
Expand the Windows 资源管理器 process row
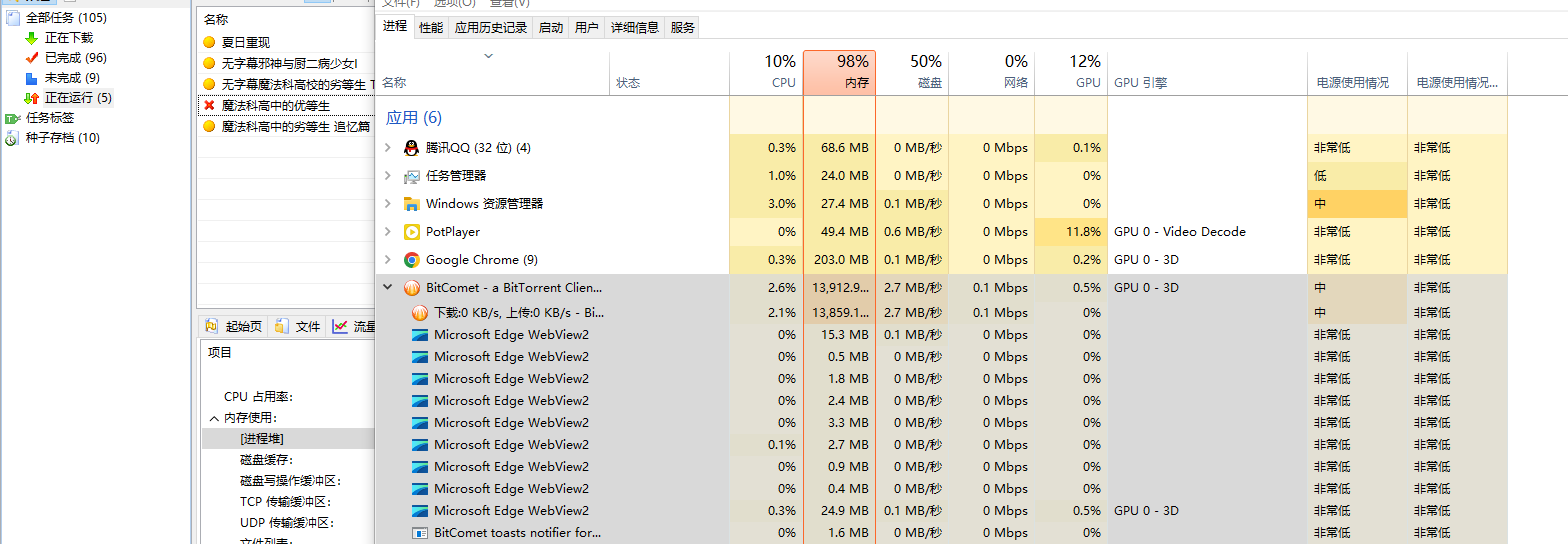click(388, 204)
